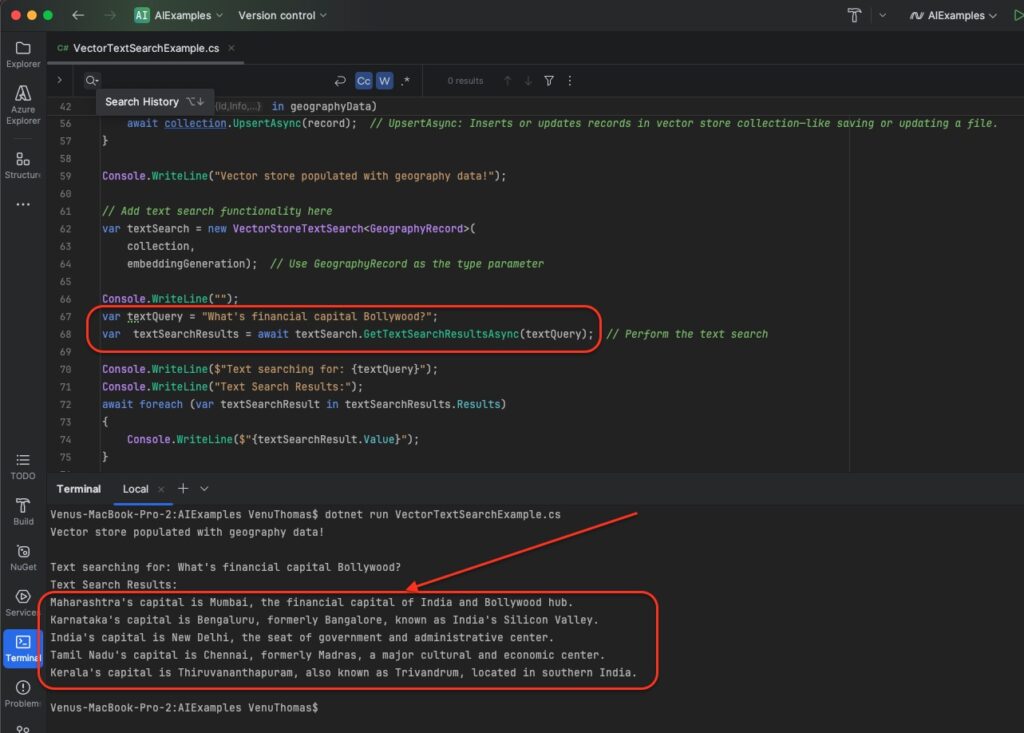Enable Regex (.*) search option

[405, 81]
